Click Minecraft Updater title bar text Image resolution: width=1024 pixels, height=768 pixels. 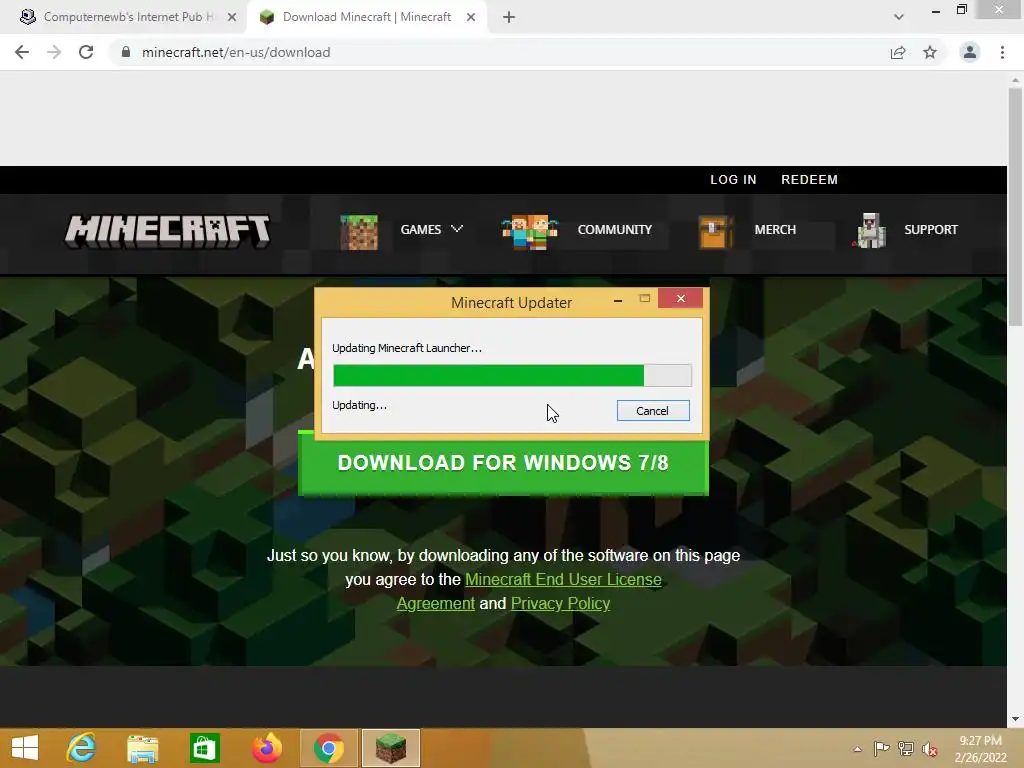pyautogui.click(x=511, y=303)
